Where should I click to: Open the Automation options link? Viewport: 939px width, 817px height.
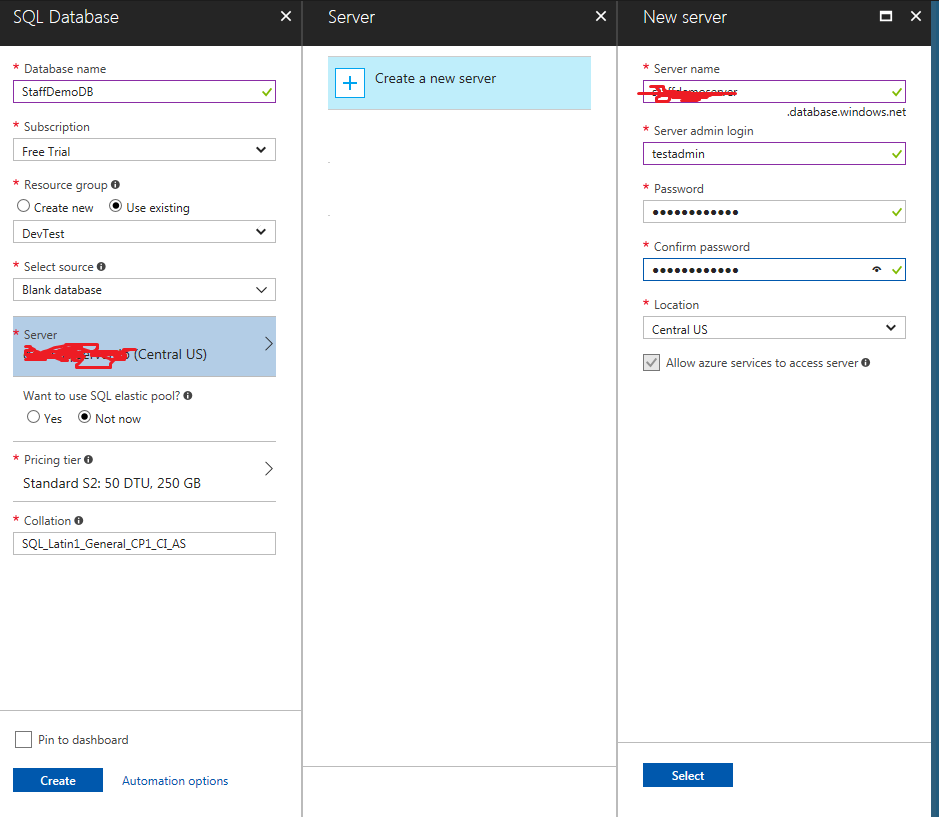(x=175, y=780)
